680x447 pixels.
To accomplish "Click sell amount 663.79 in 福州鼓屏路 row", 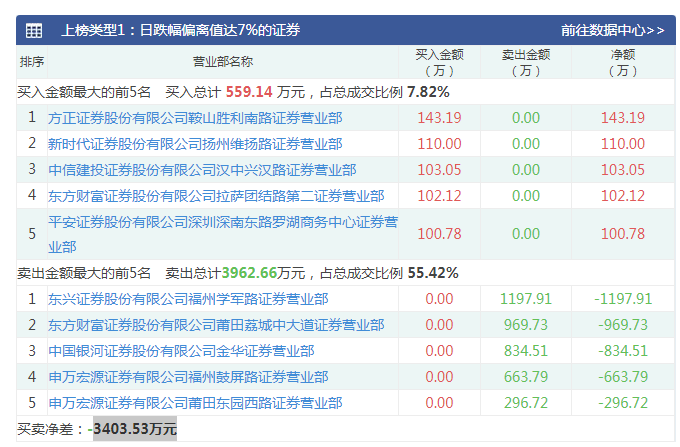I will coord(526,377).
